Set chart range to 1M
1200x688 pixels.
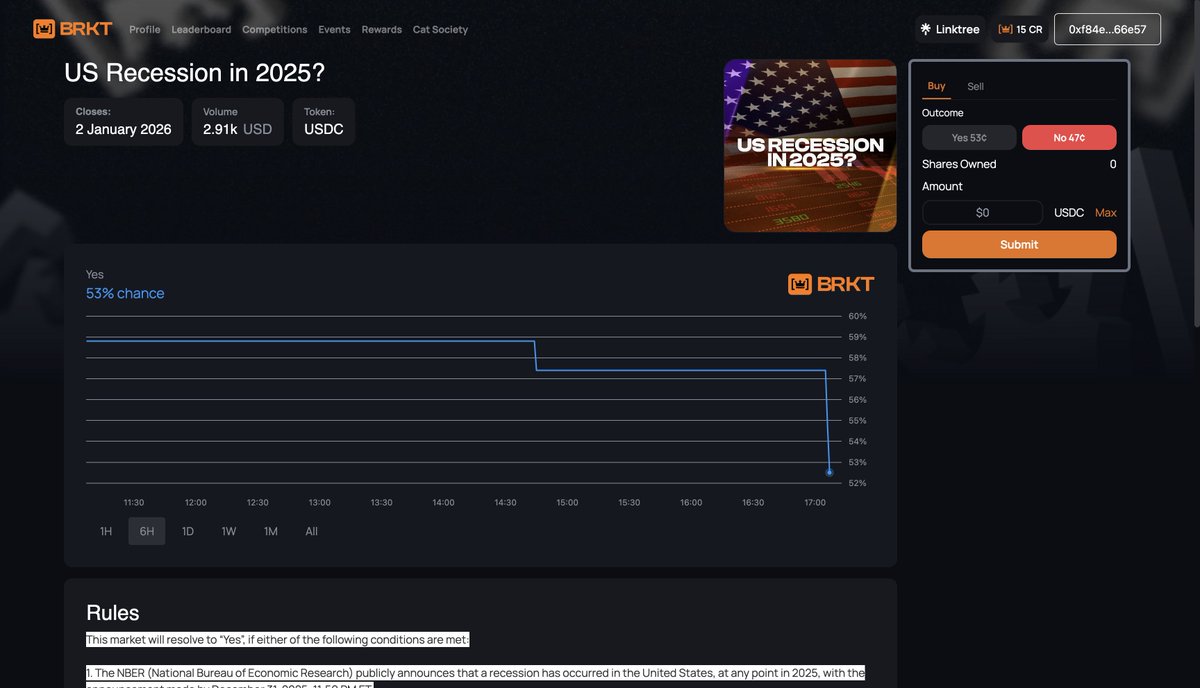270,531
